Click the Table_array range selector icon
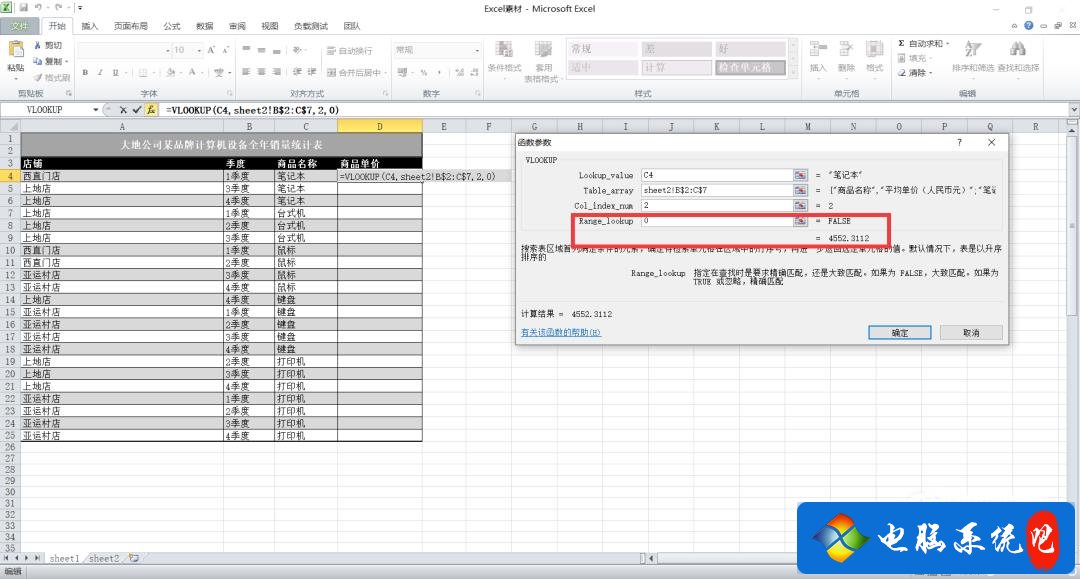The width and height of the screenshot is (1080, 579). tap(800, 190)
